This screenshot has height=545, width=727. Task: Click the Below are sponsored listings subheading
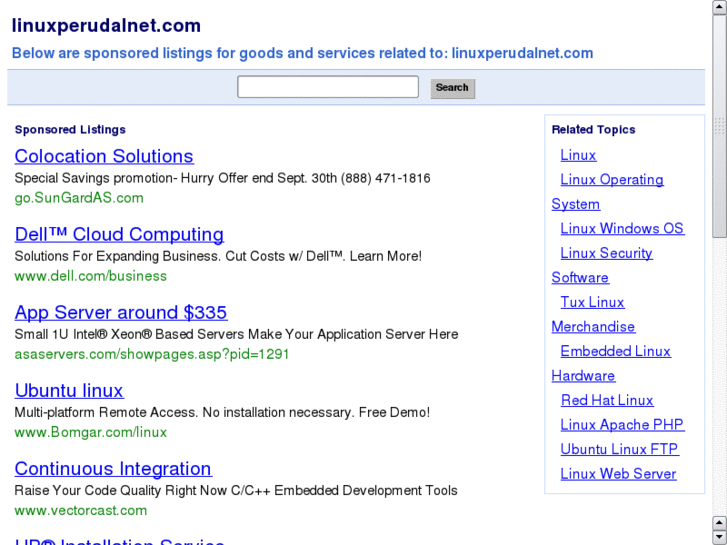[x=302, y=53]
